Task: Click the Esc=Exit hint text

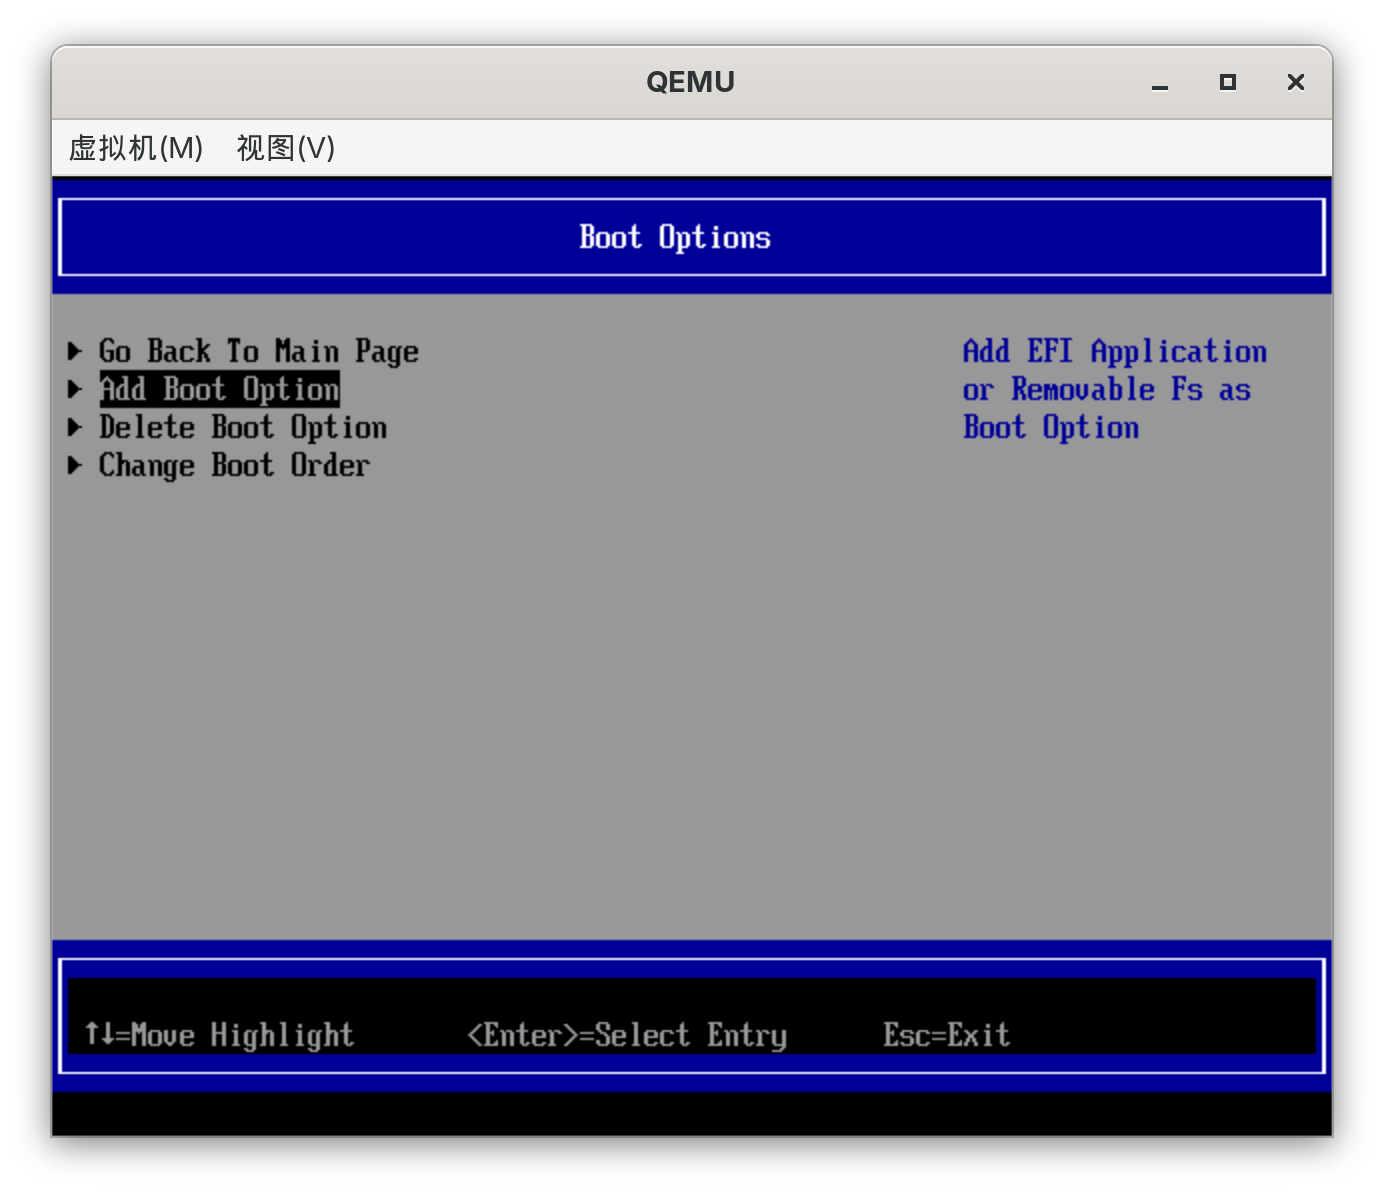Action: [x=946, y=1035]
